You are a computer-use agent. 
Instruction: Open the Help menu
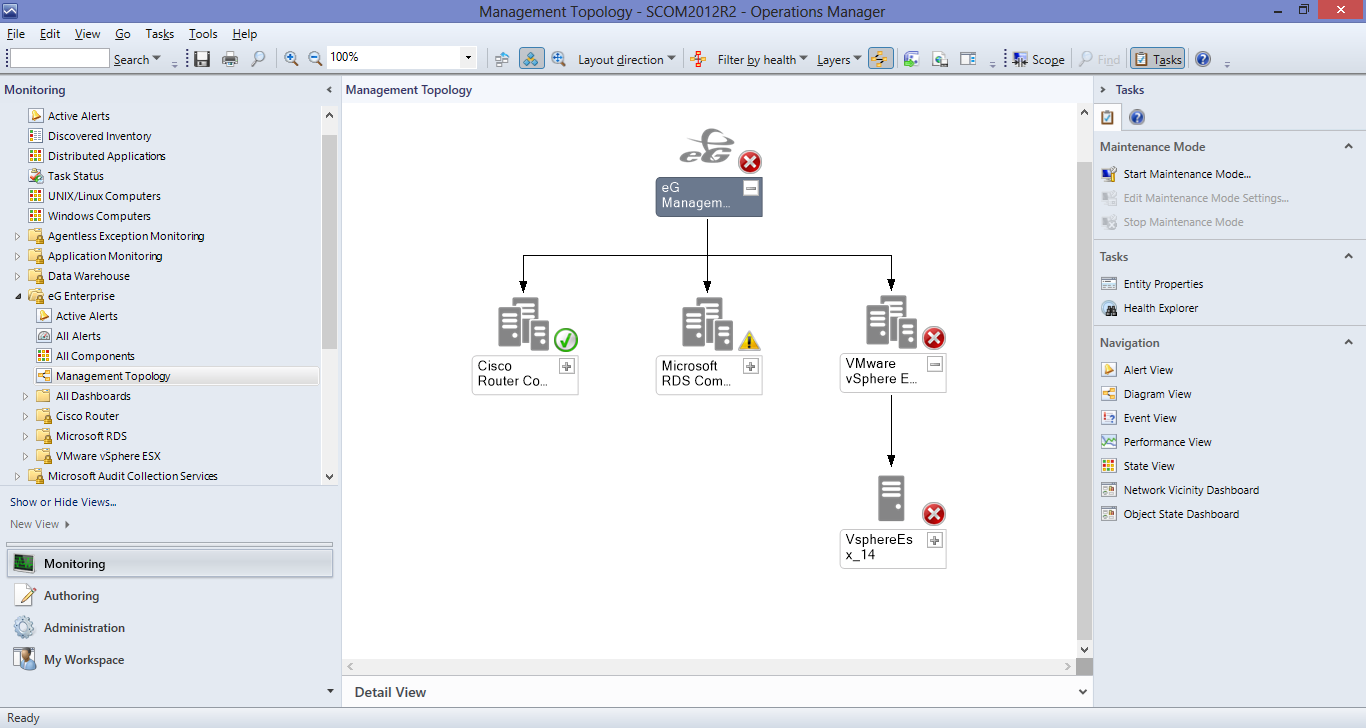pos(244,34)
